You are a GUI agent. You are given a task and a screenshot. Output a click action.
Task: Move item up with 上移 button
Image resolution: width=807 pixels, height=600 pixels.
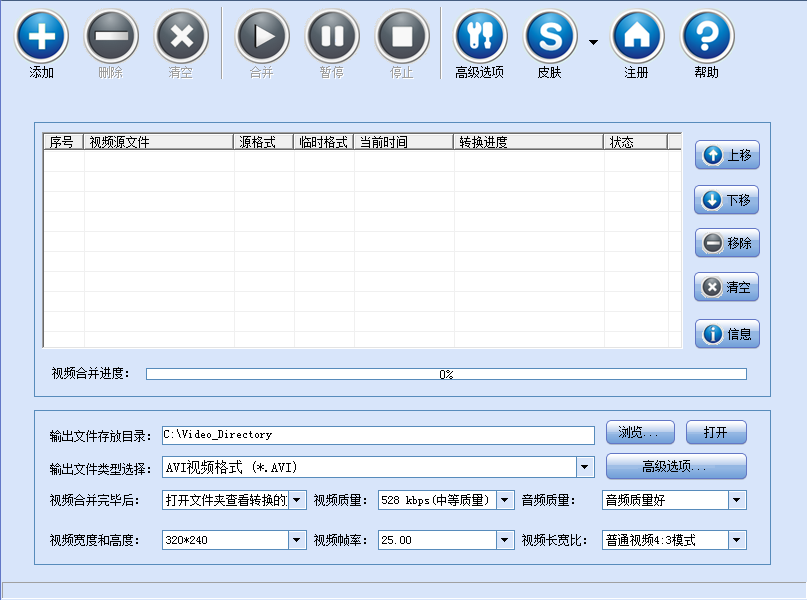pos(727,155)
